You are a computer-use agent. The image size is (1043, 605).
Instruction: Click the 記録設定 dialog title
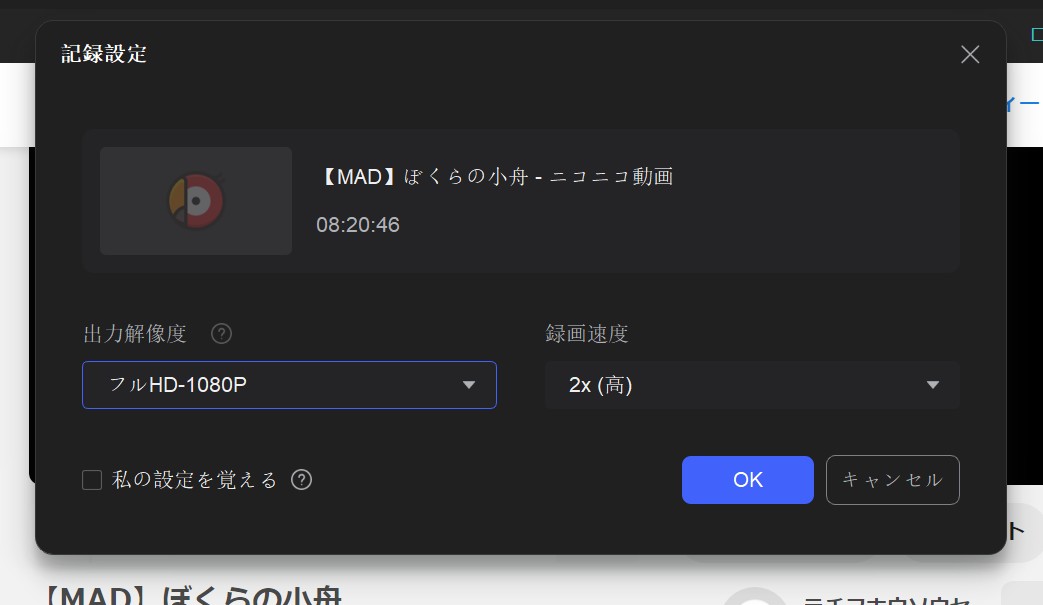click(104, 54)
